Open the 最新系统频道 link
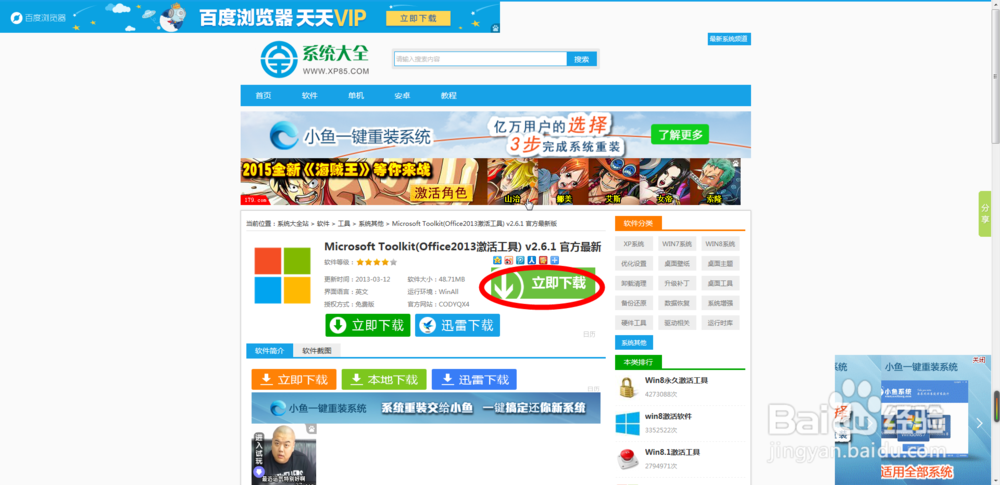This screenshot has height=485, width=1000. tap(729, 39)
